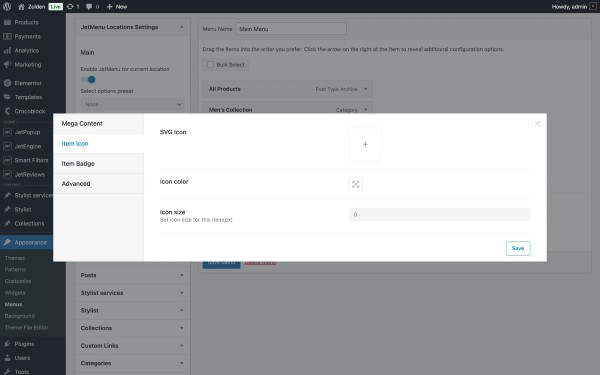Open the WordPress logo menu
Screen dimensions: 600x375
[7, 7]
